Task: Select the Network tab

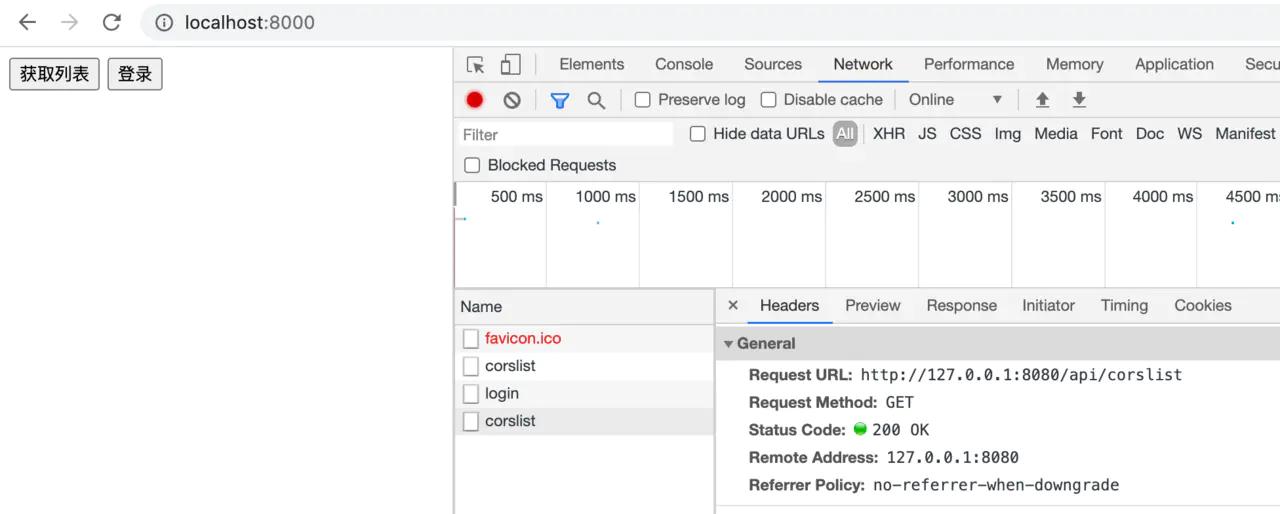Action: pyautogui.click(x=863, y=64)
